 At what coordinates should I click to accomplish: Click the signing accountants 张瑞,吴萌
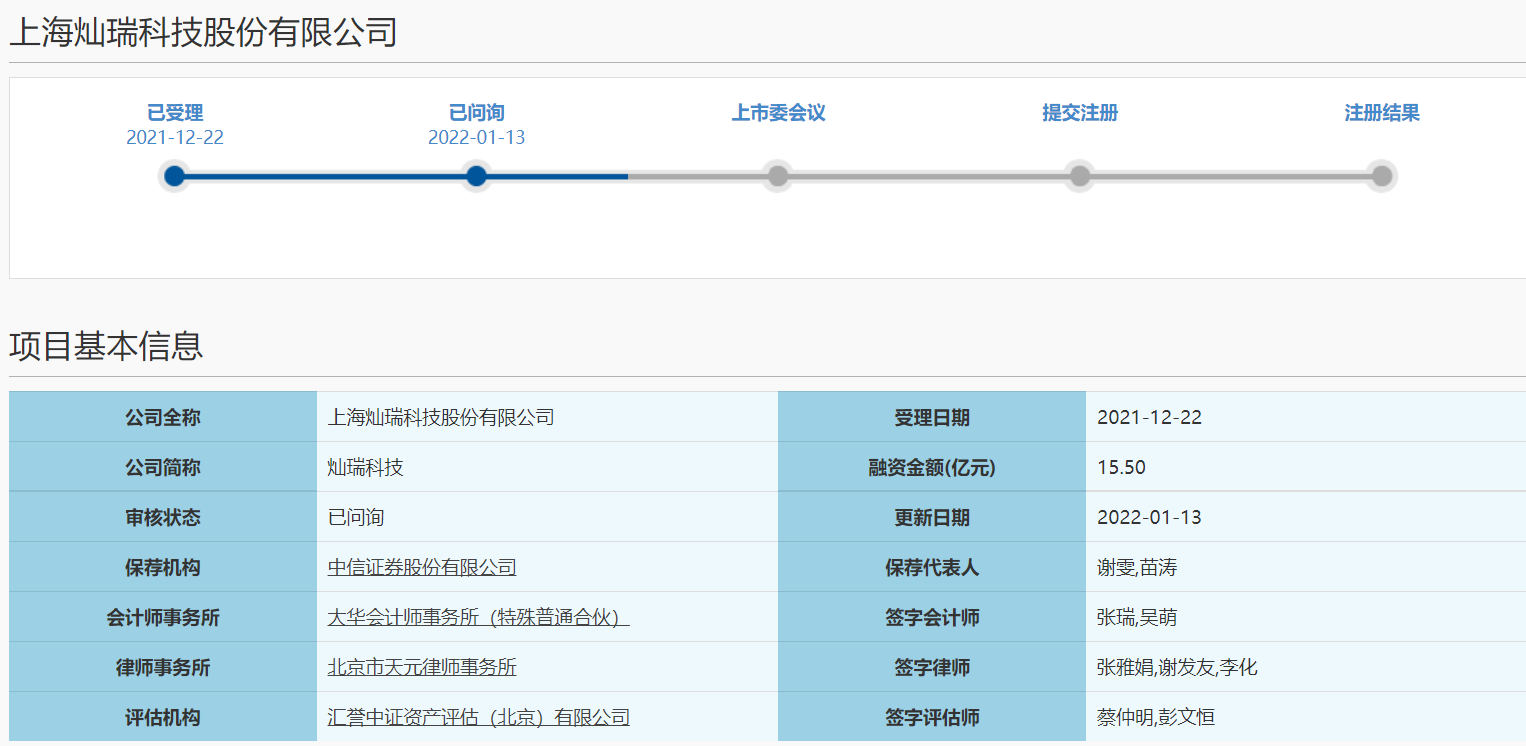(1137, 618)
